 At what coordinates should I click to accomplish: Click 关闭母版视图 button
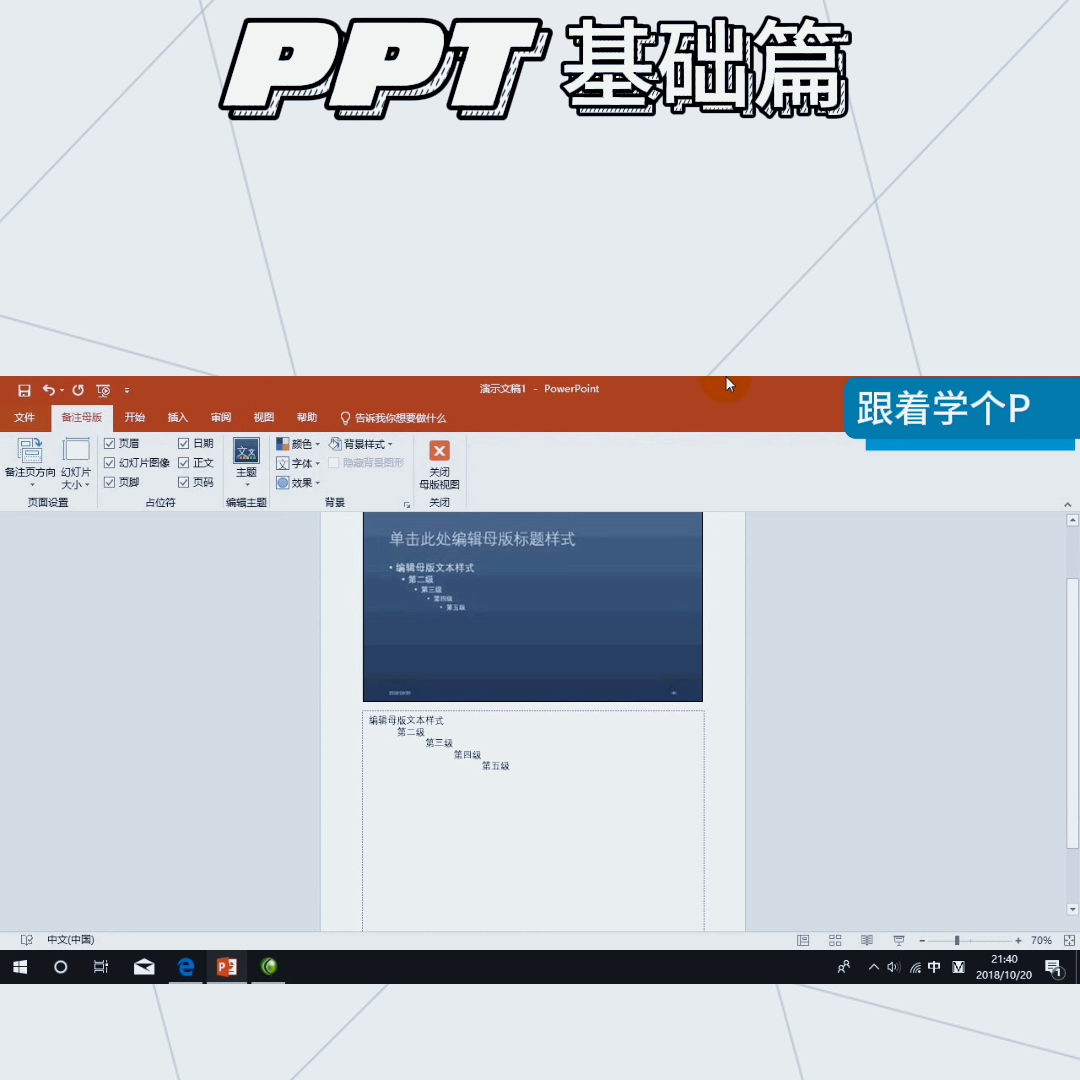tap(439, 464)
